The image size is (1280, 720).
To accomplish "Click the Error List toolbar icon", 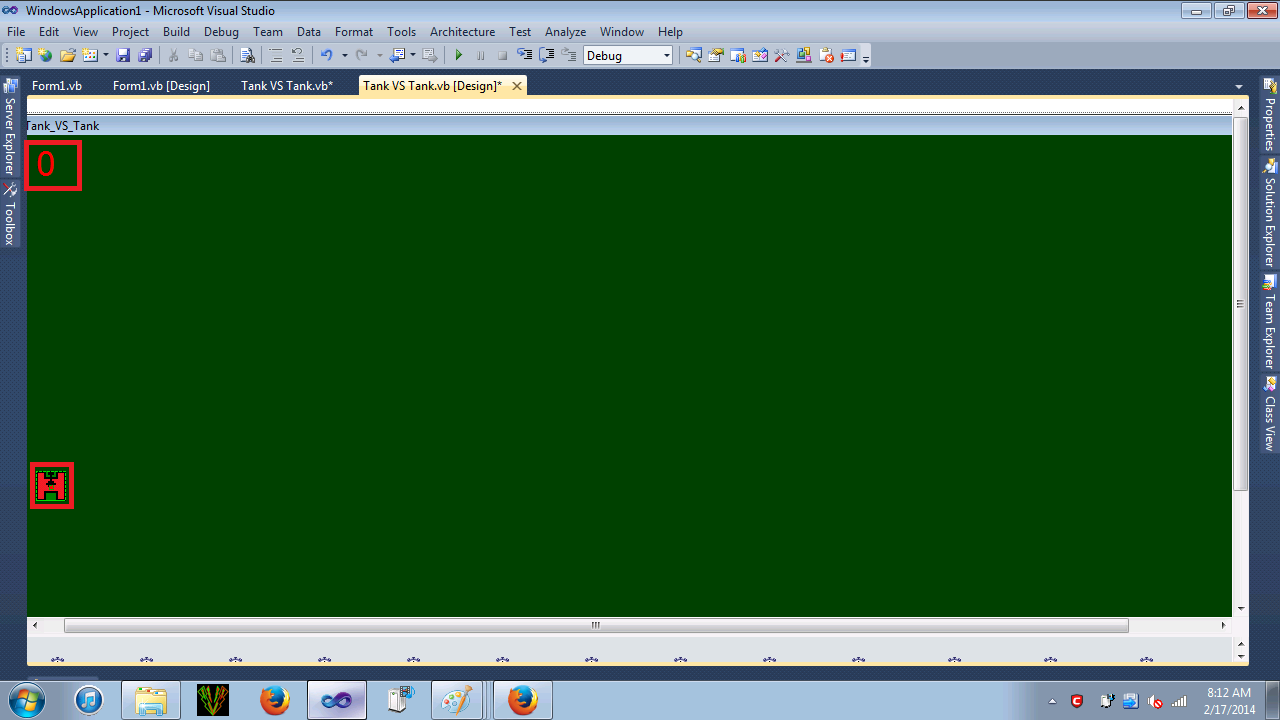I will (x=849, y=56).
